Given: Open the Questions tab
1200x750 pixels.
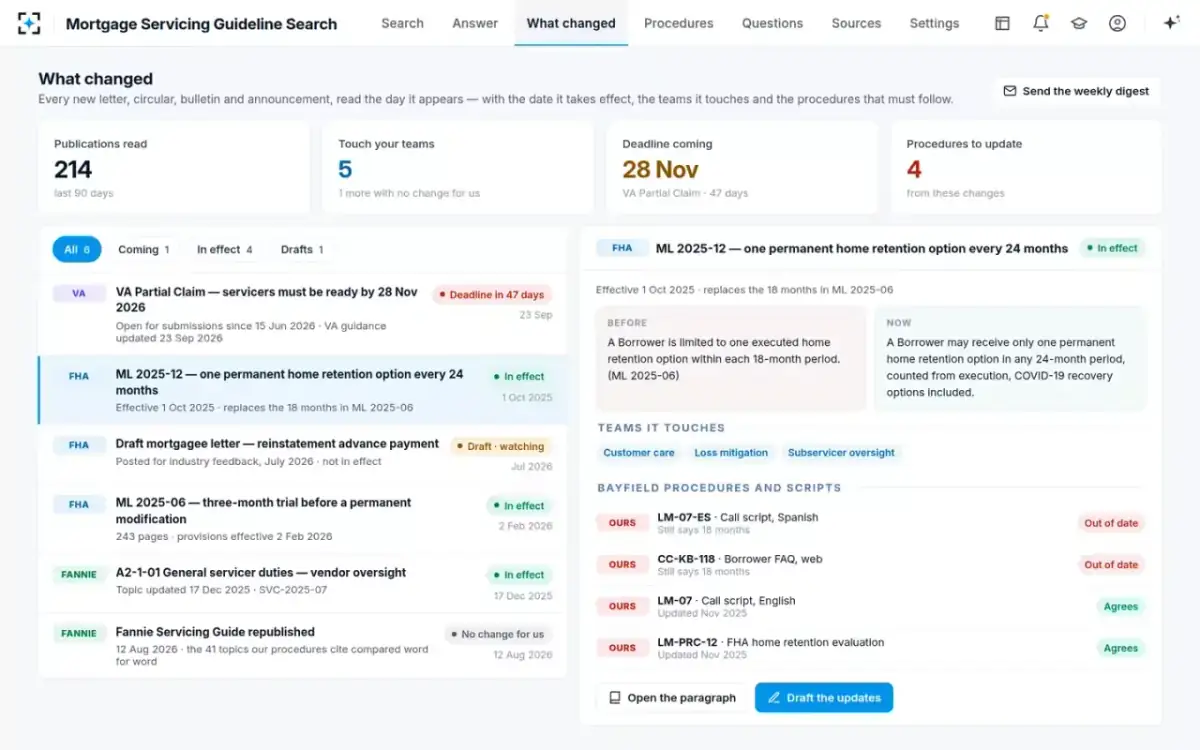Looking at the screenshot, I should (772, 23).
